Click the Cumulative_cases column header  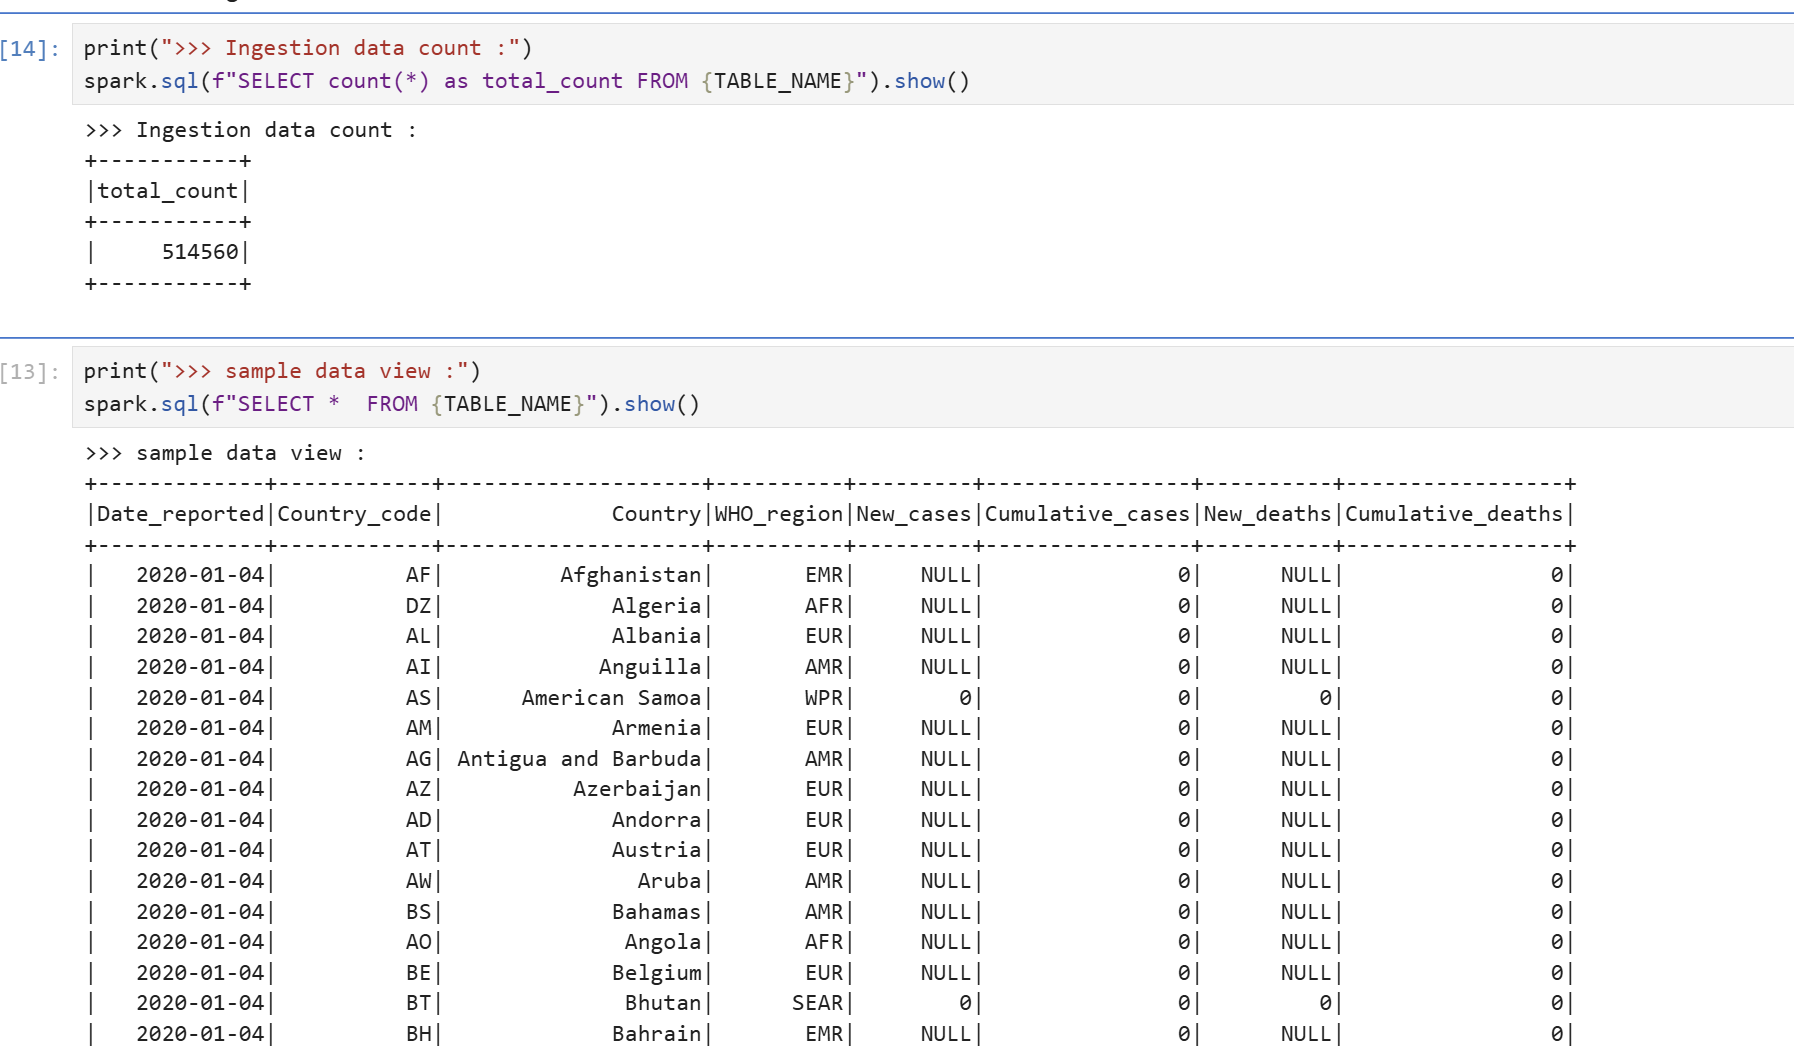tap(1087, 514)
